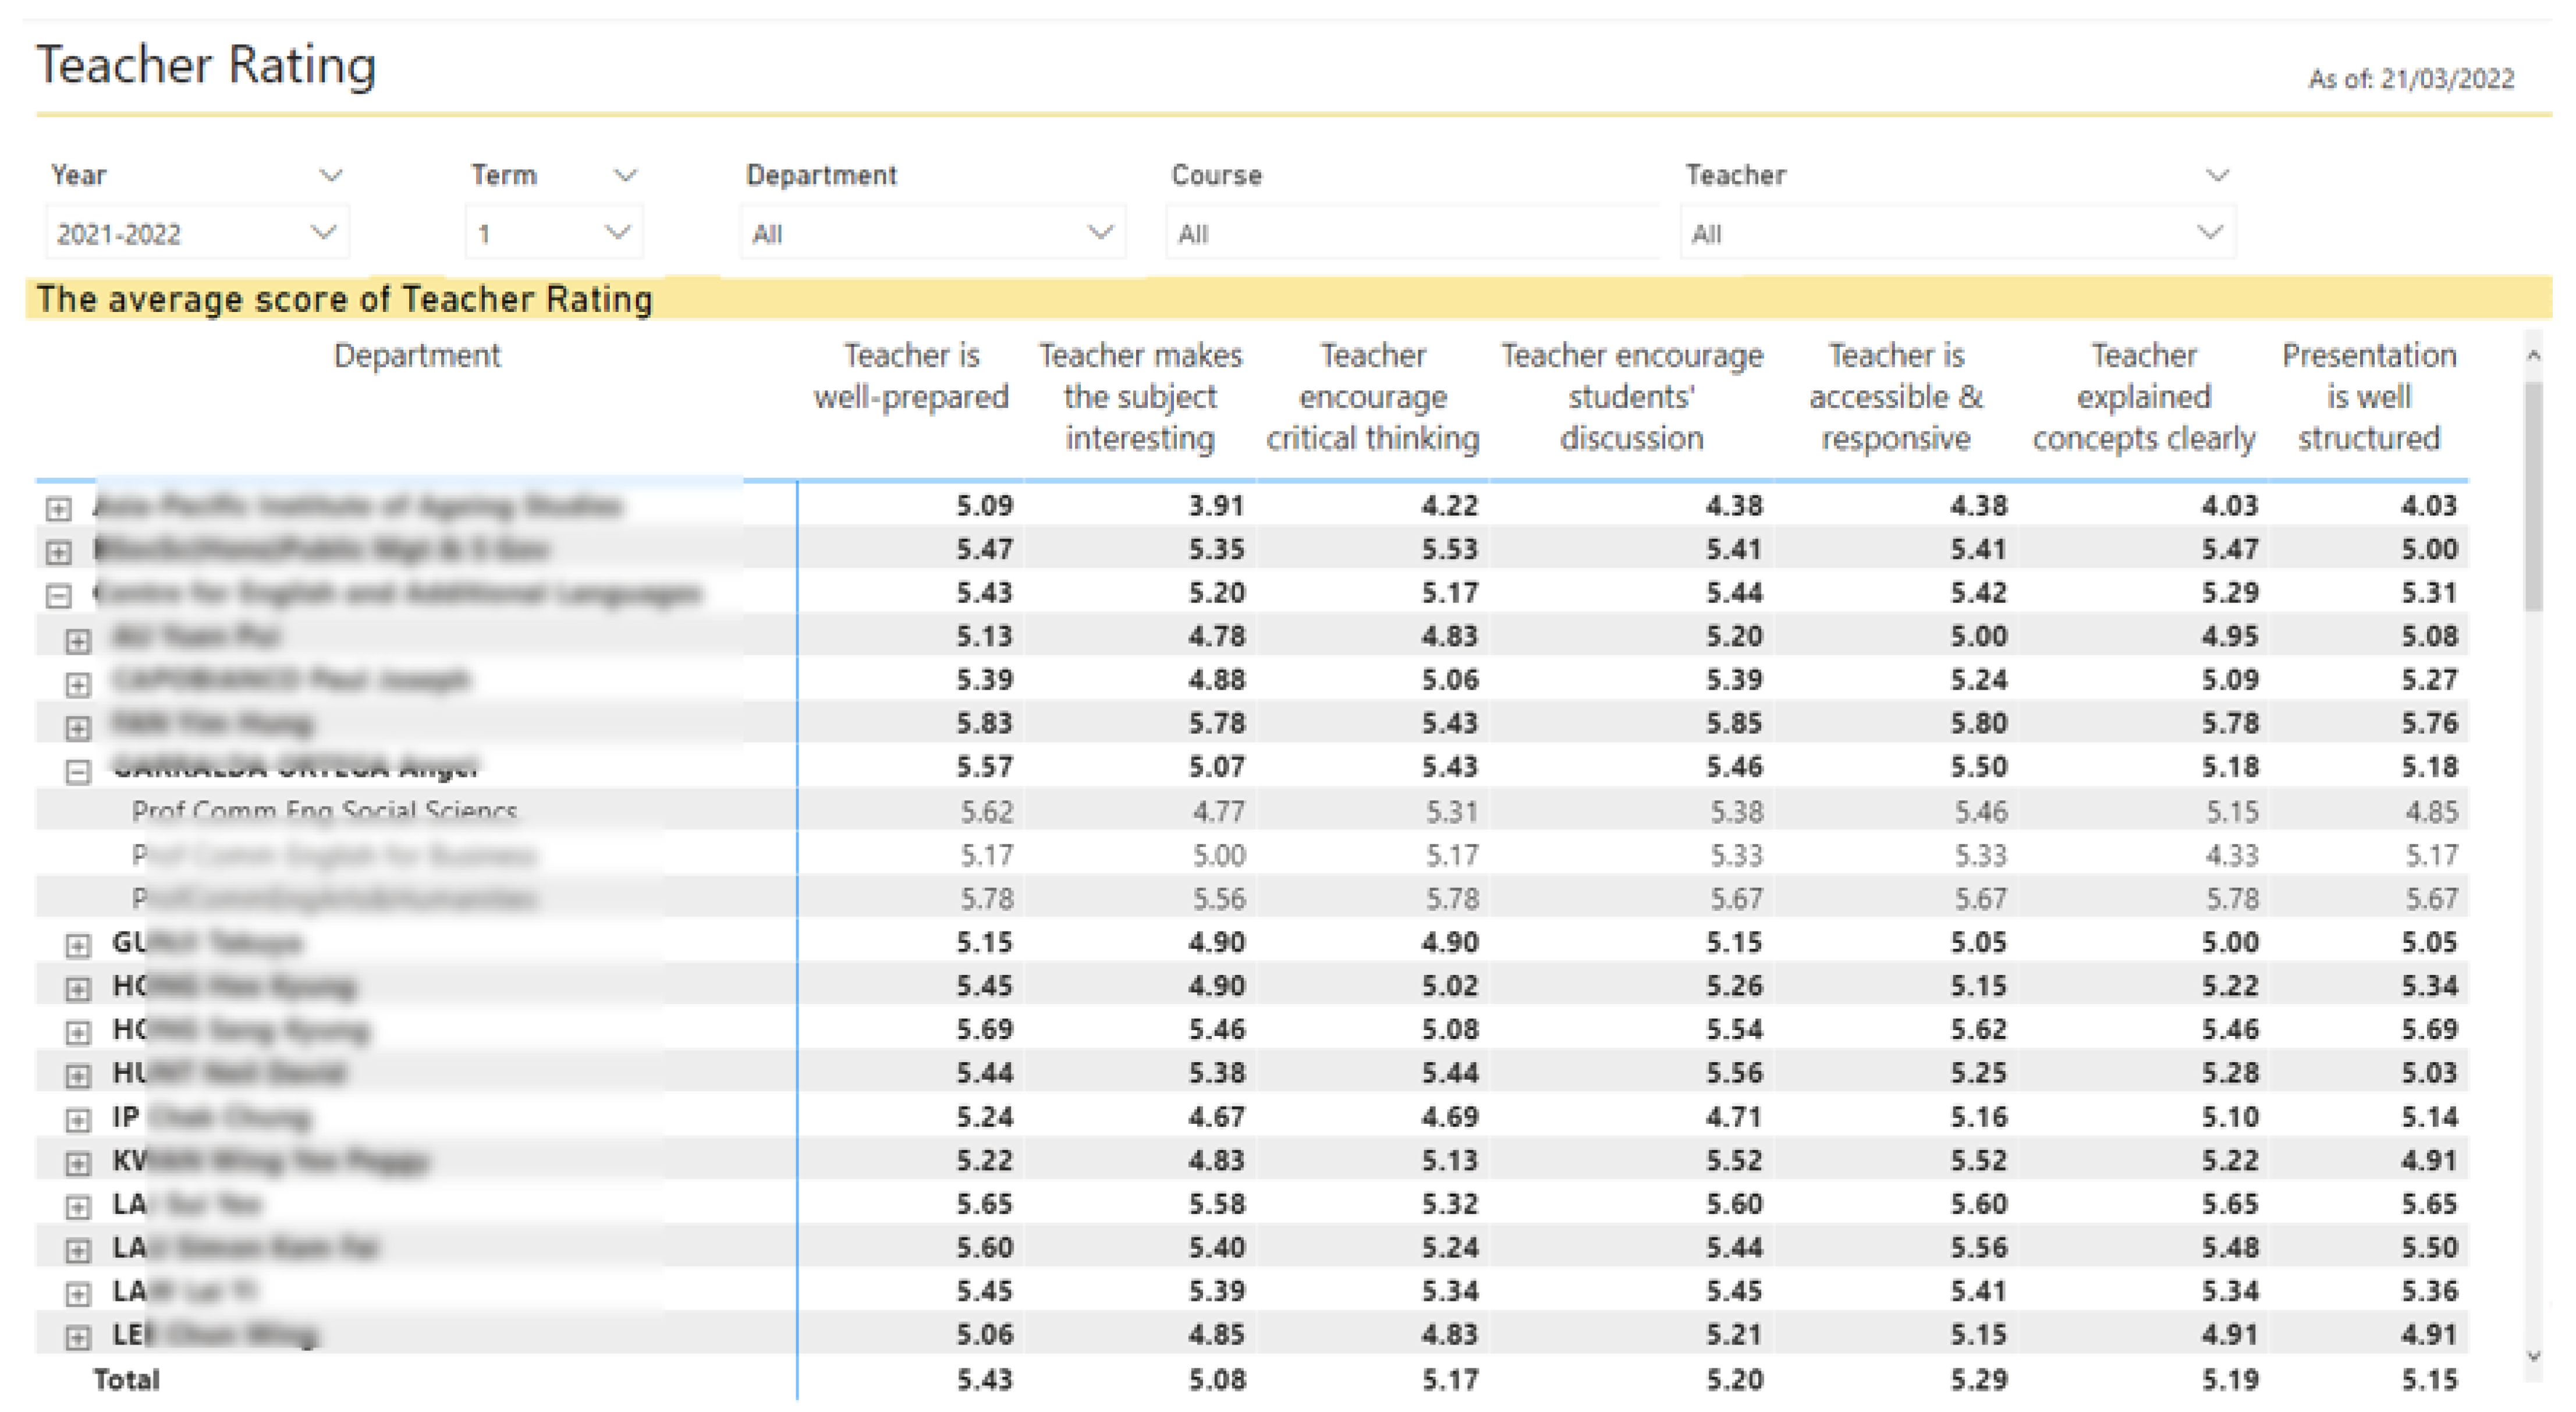Click chevron next to Teacher slicer header
The image size is (2576, 1412).
point(2217,176)
